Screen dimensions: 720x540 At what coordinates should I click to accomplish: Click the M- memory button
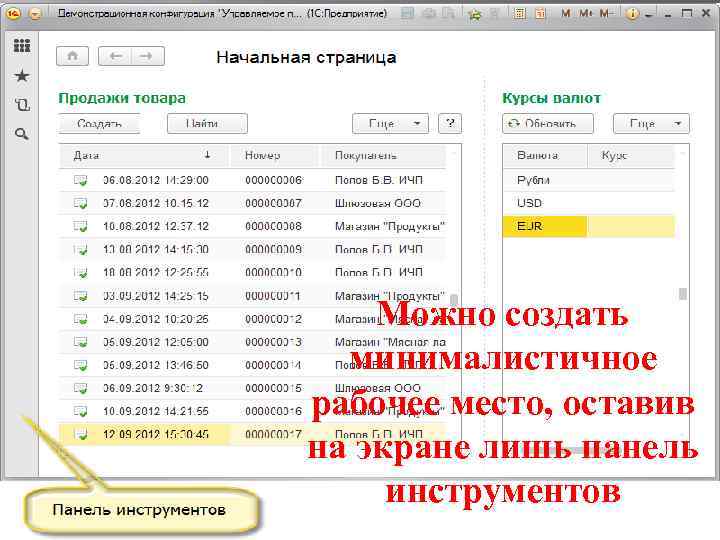[606, 14]
